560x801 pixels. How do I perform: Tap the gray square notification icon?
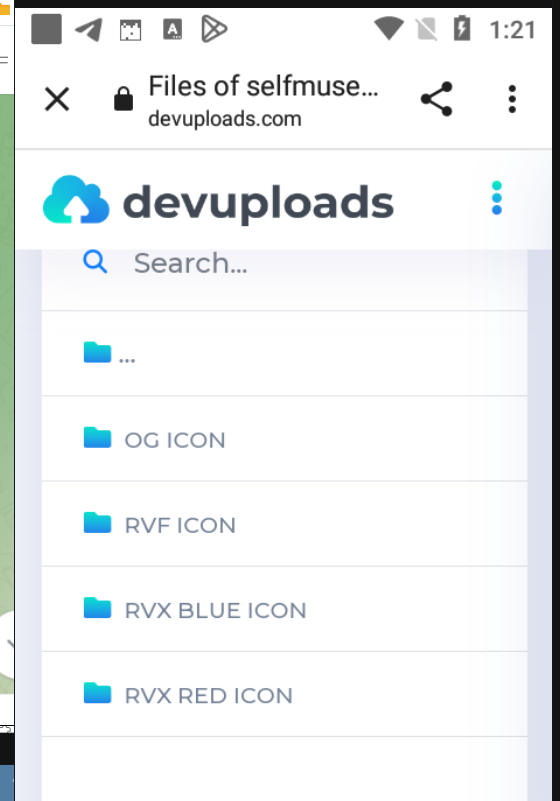click(46, 29)
